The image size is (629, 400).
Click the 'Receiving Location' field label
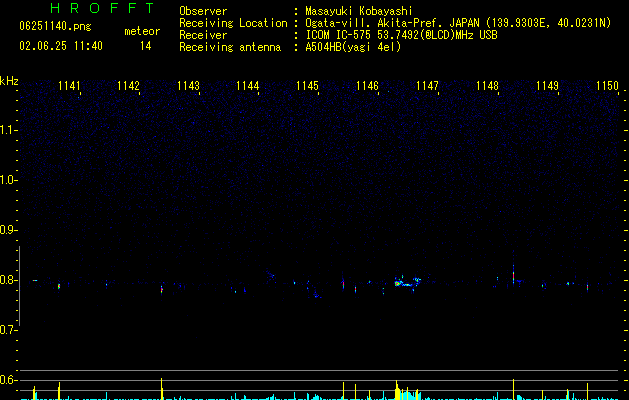[233, 23]
